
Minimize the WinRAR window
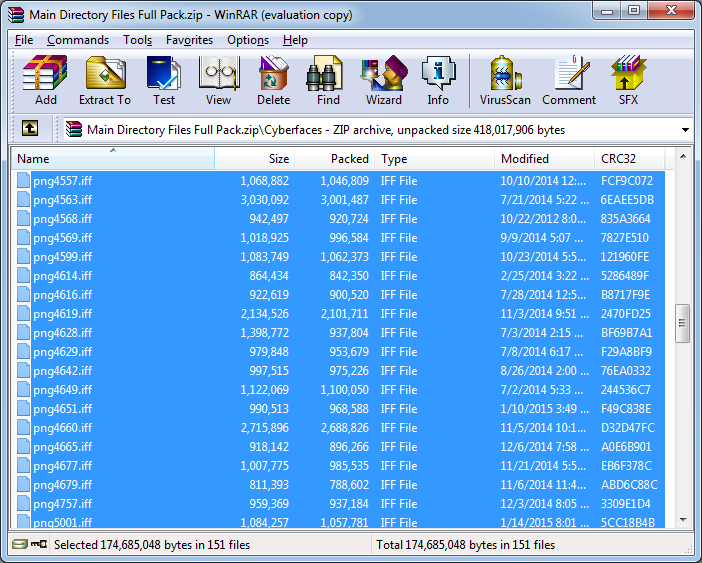pyautogui.click(x=607, y=11)
